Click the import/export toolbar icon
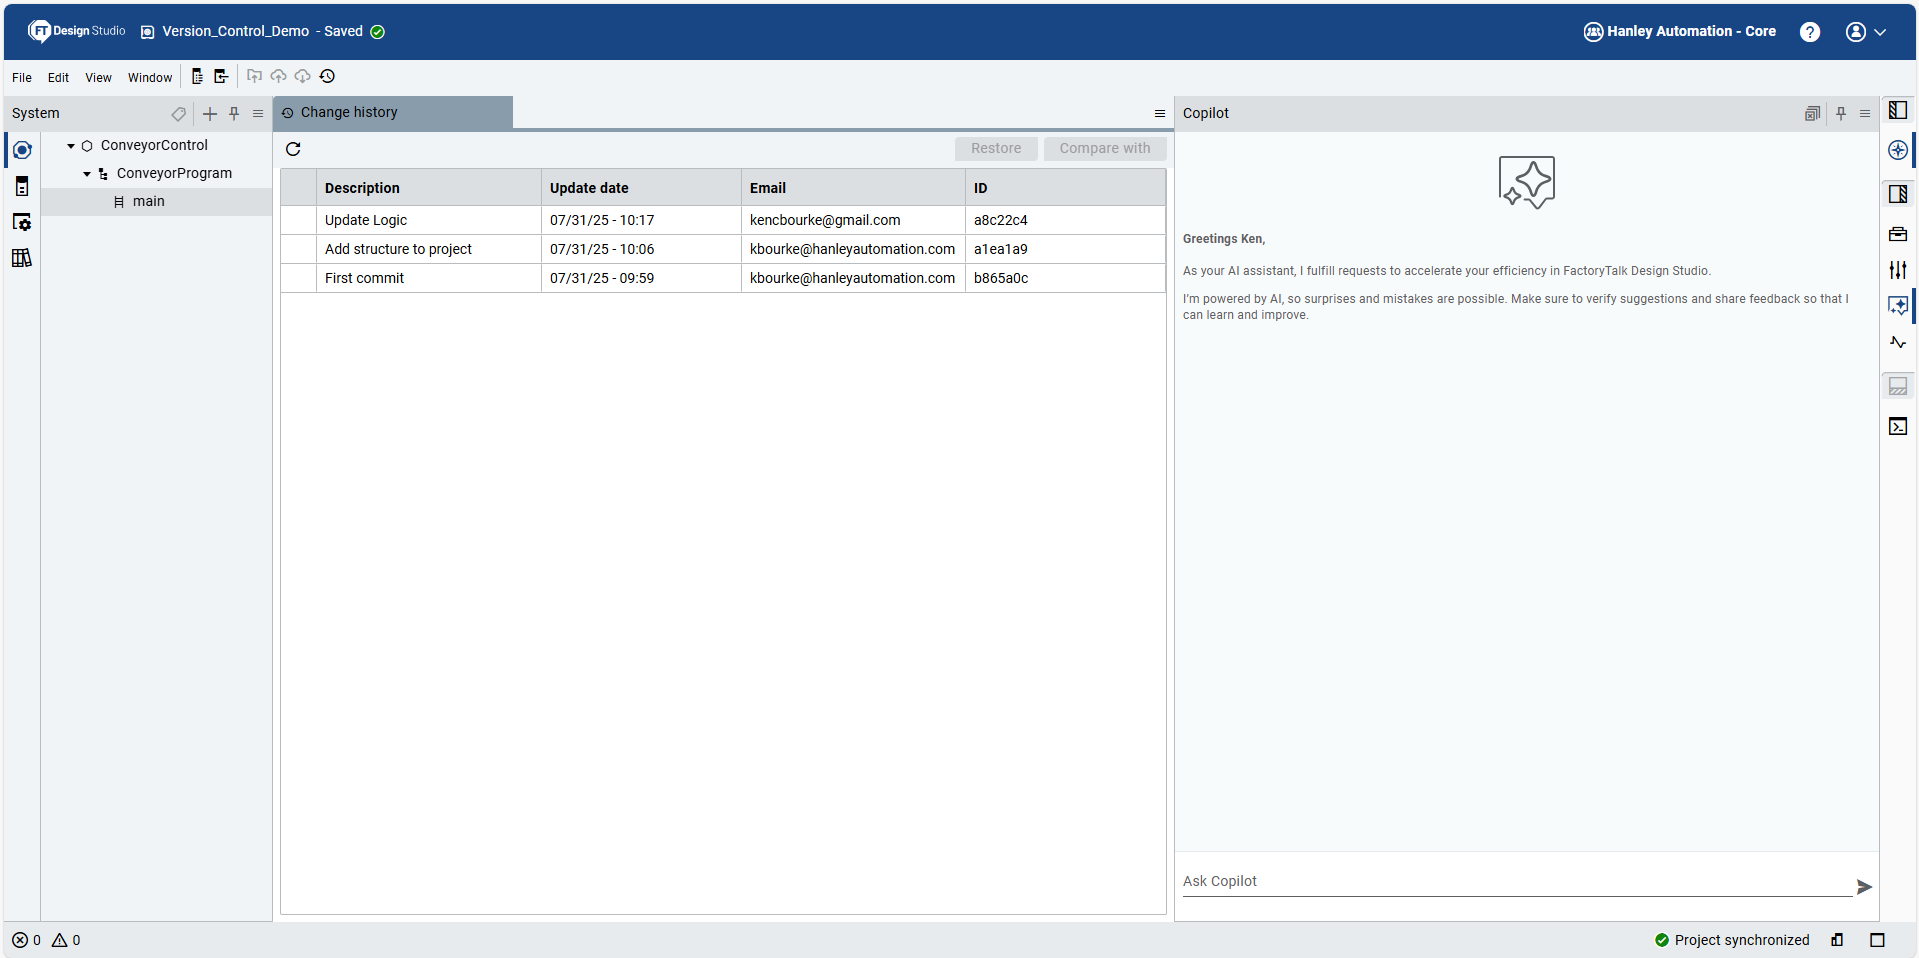 (221, 76)
